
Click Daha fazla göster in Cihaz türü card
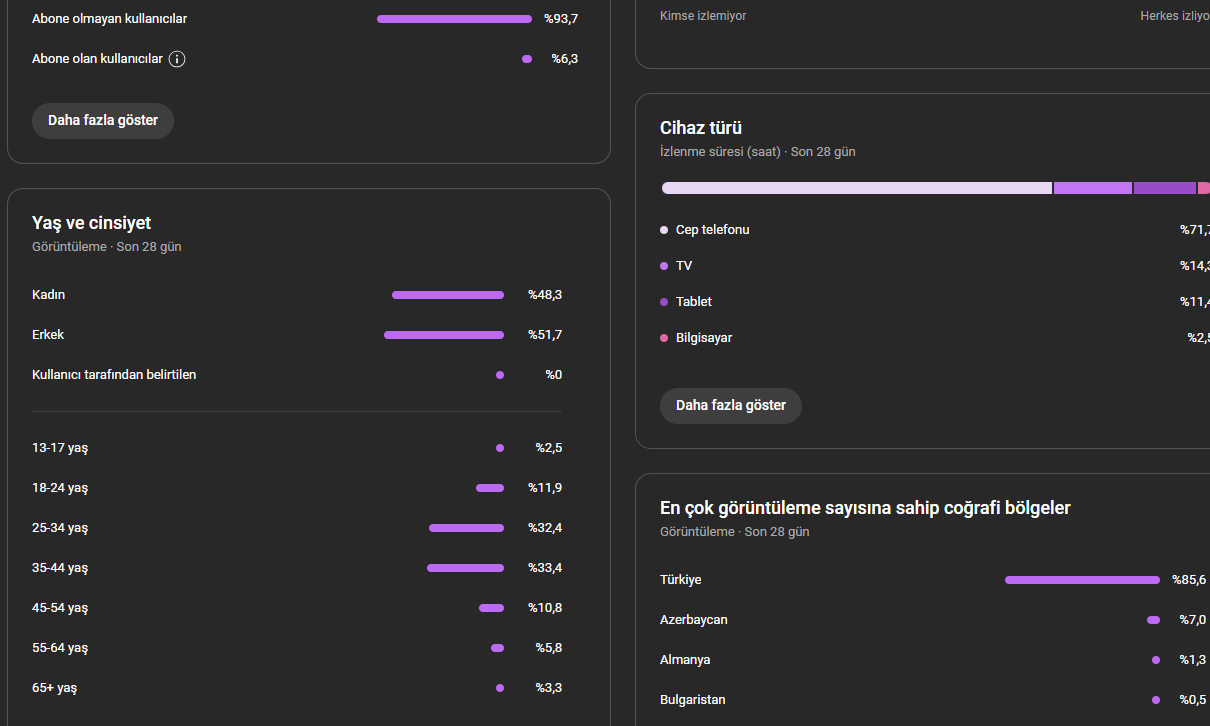coord(731,406)
